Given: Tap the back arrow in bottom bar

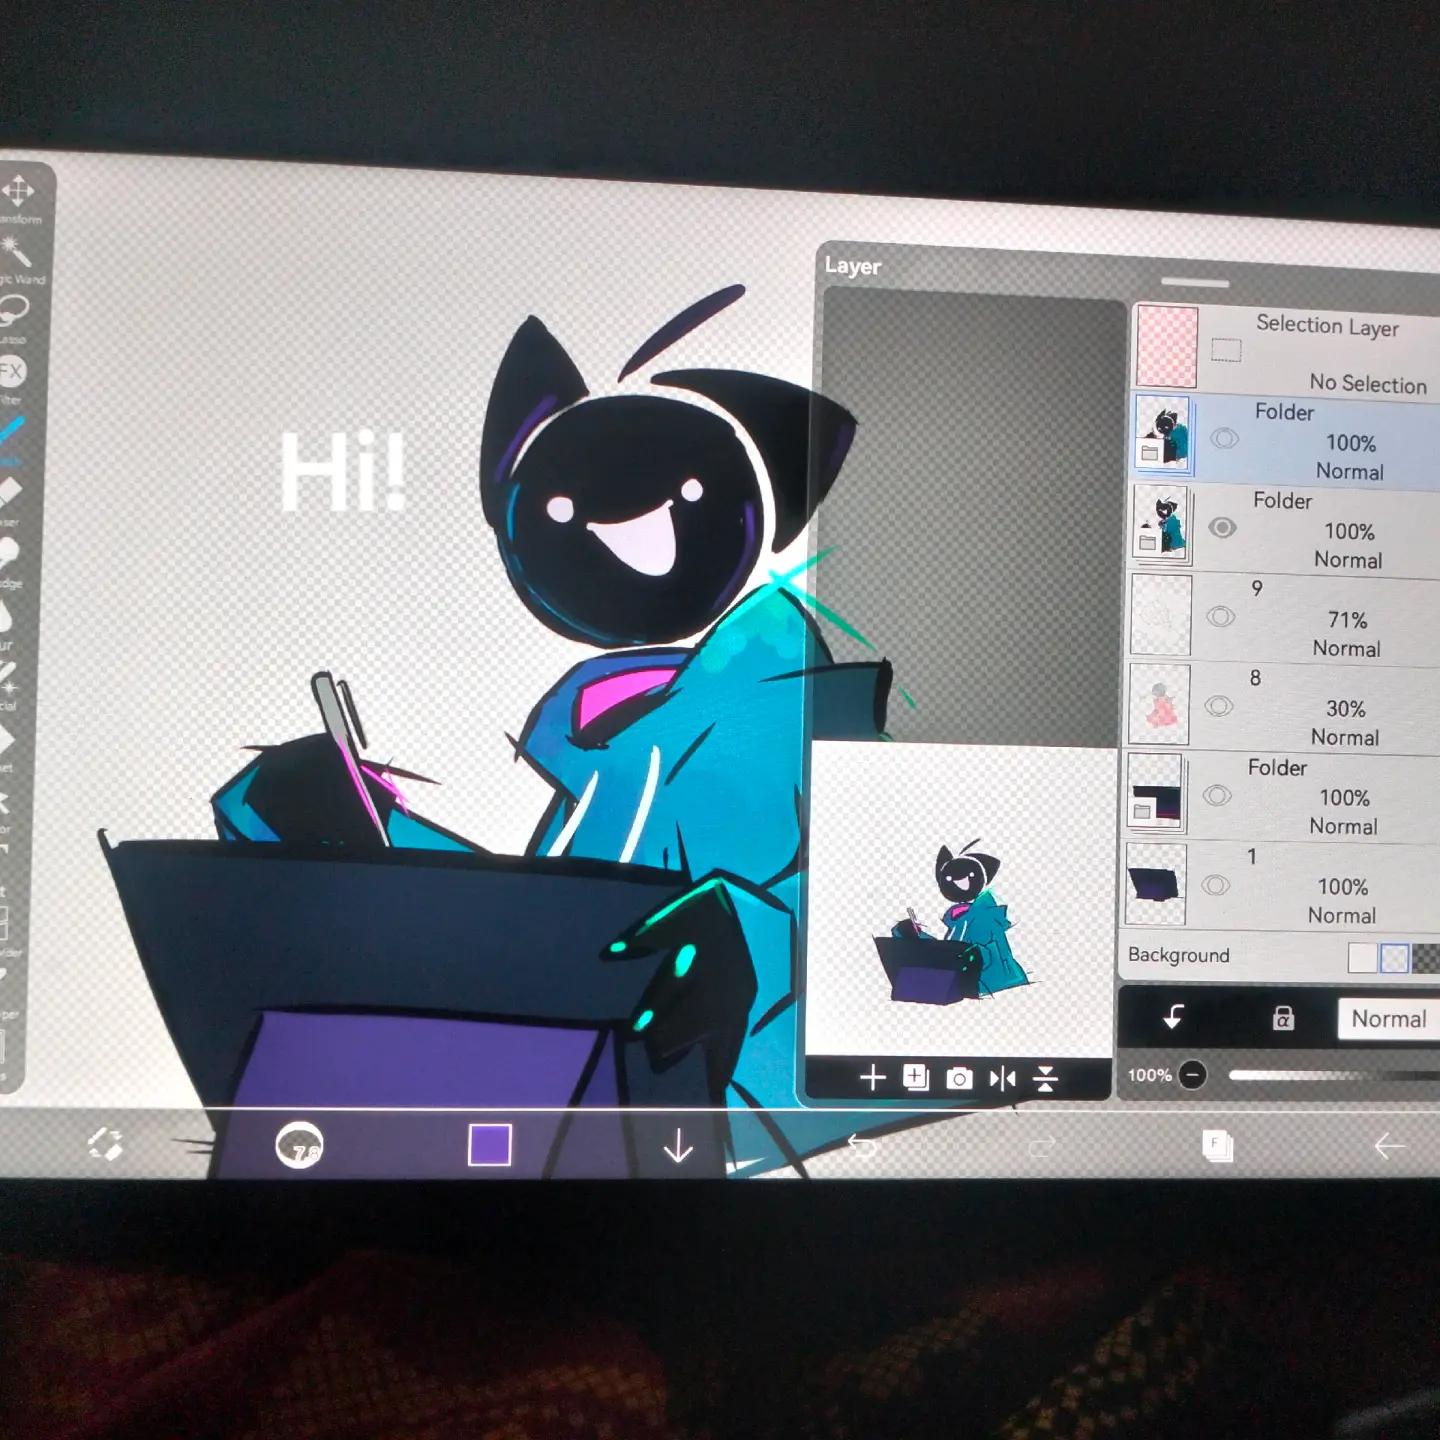Looking at the screenshot, I should coord(1389,1146).
